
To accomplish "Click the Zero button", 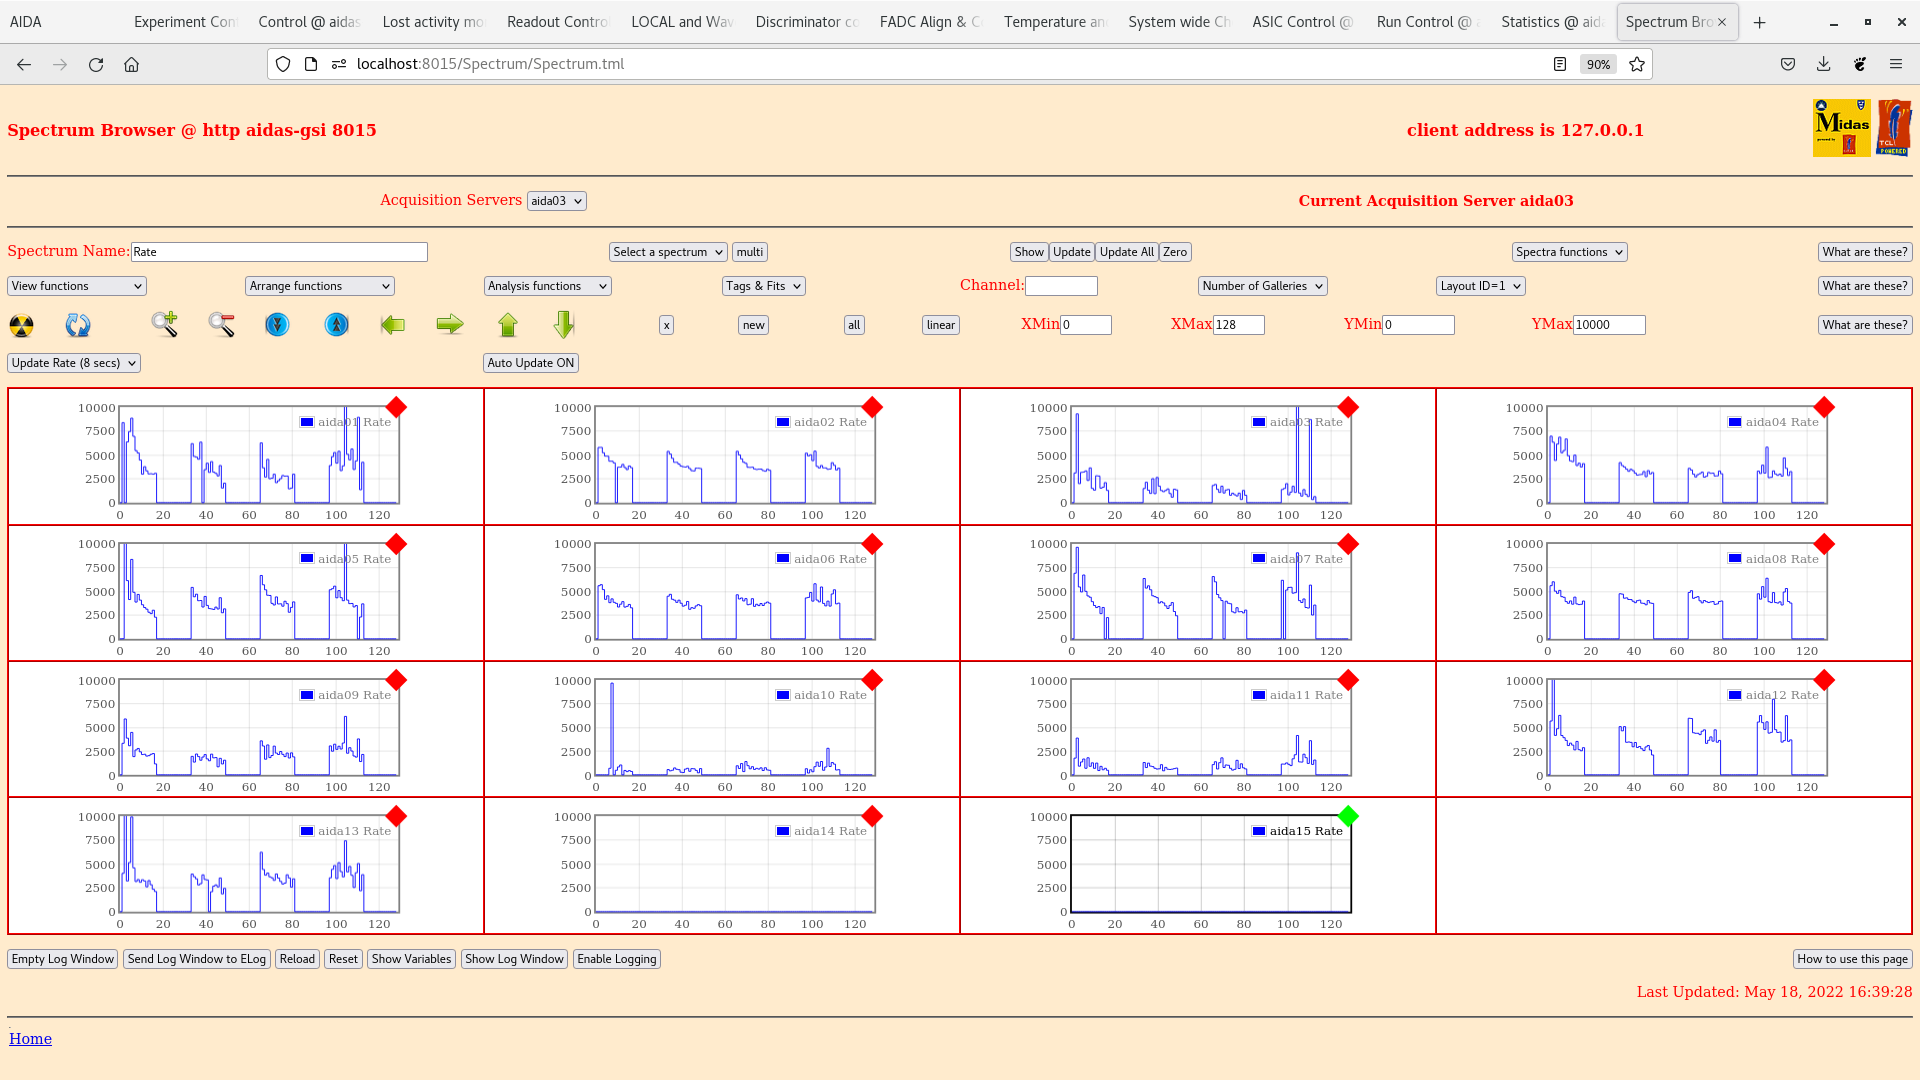I will coord(1175,252).
